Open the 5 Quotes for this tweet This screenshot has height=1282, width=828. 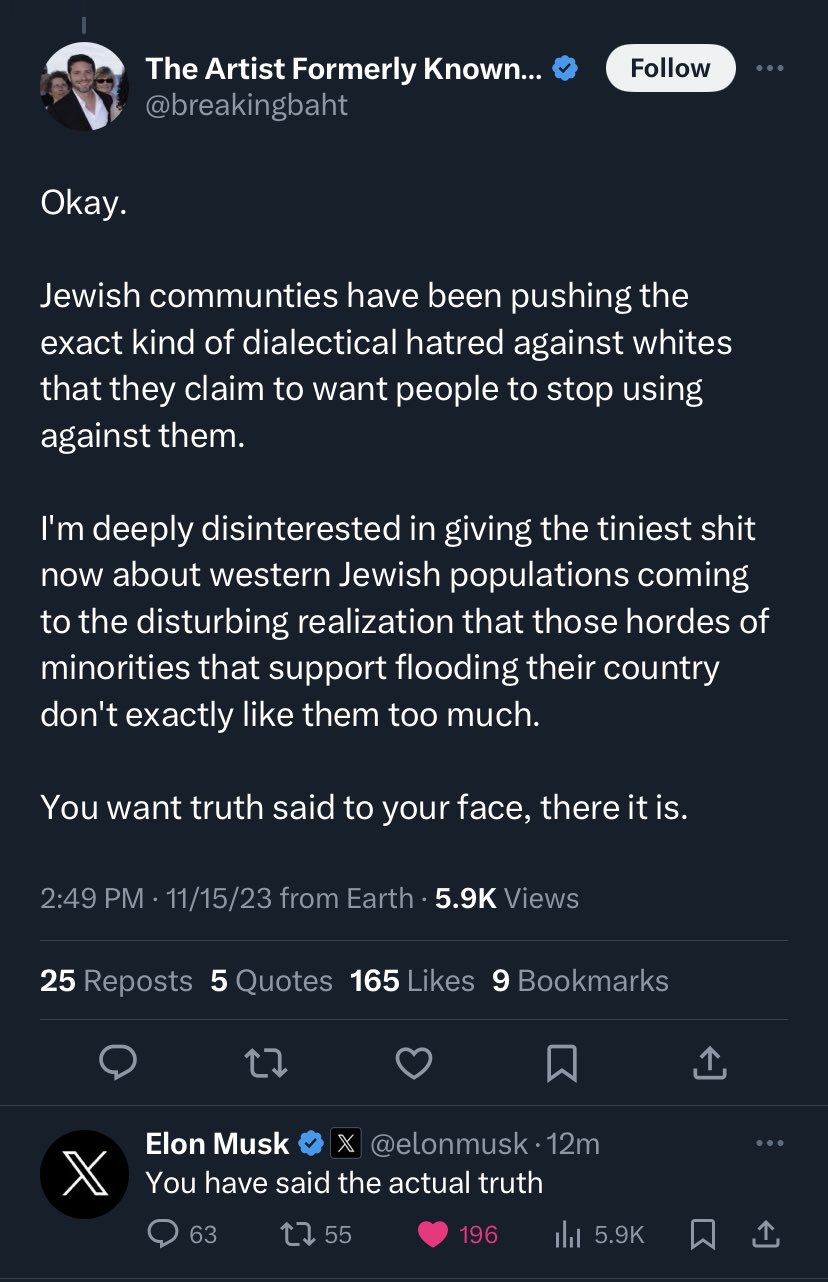[271, 980]
